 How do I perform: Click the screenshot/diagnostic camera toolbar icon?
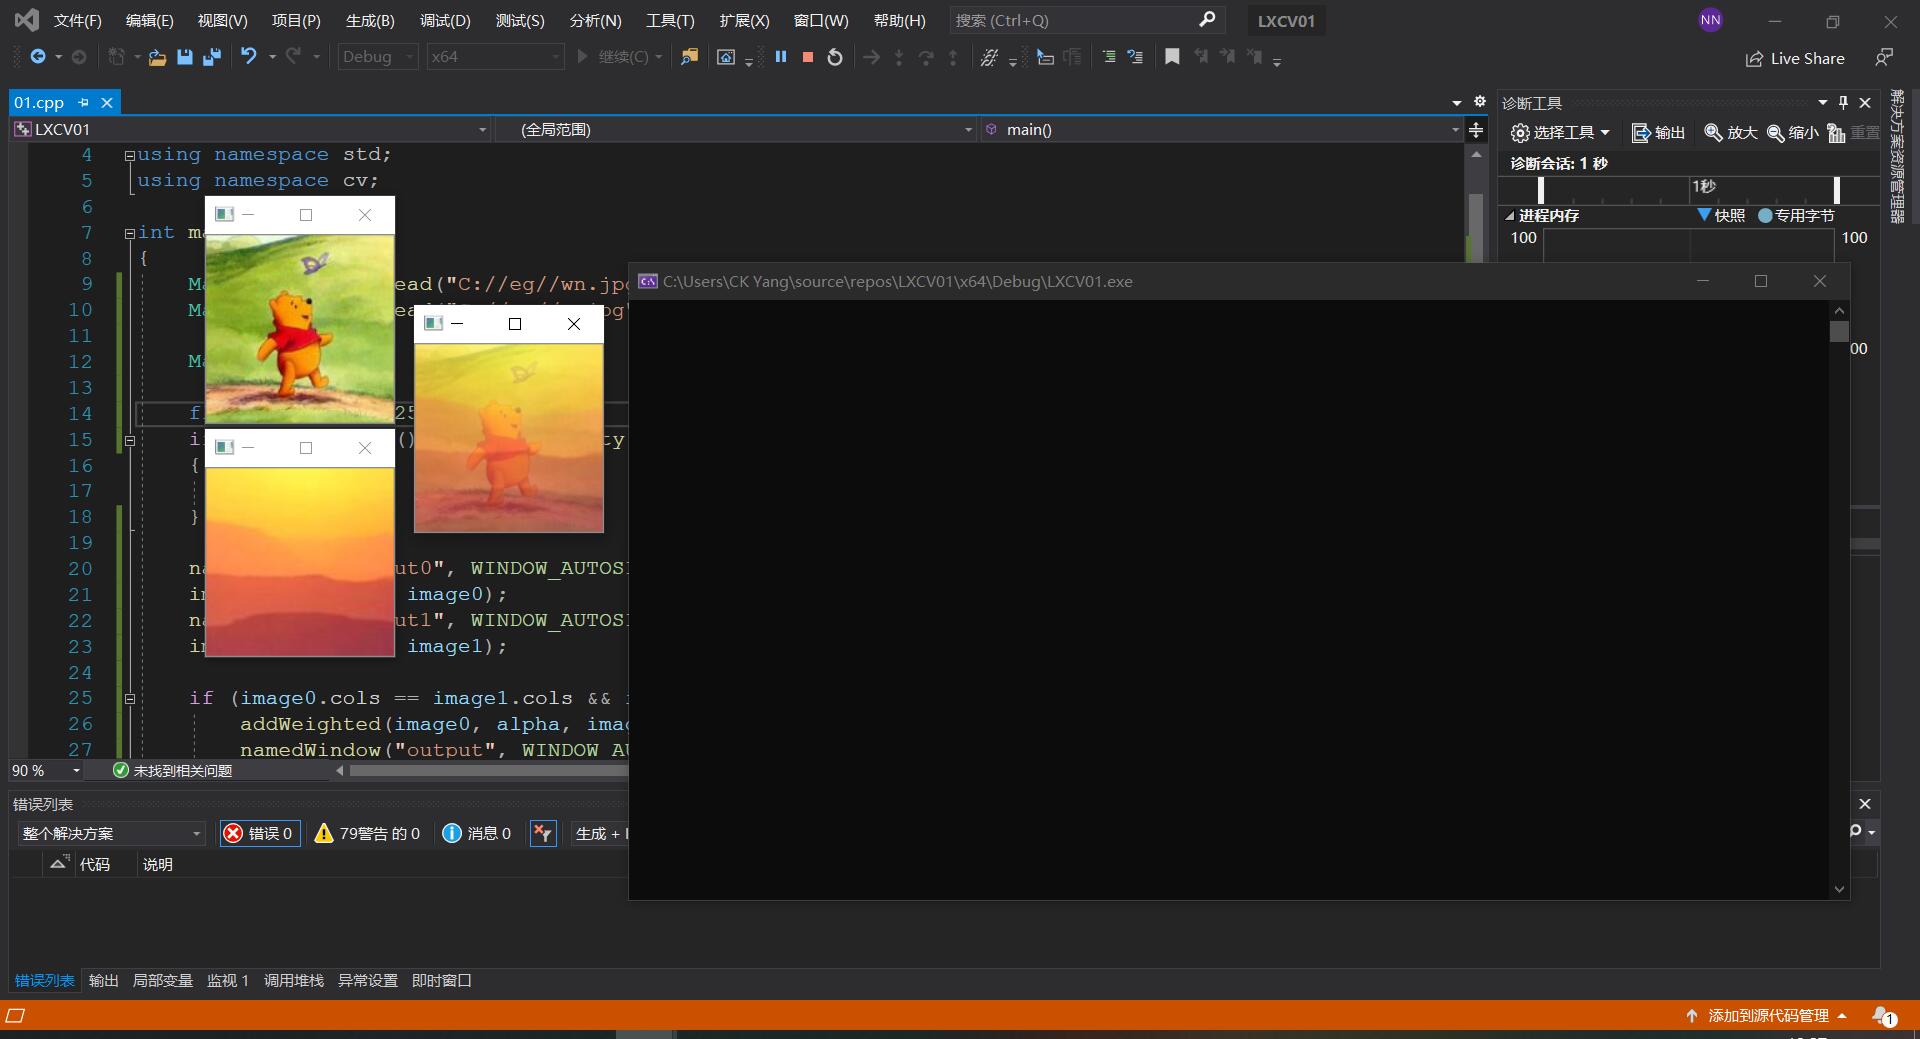pyautogui.click(x=726, y=57)
